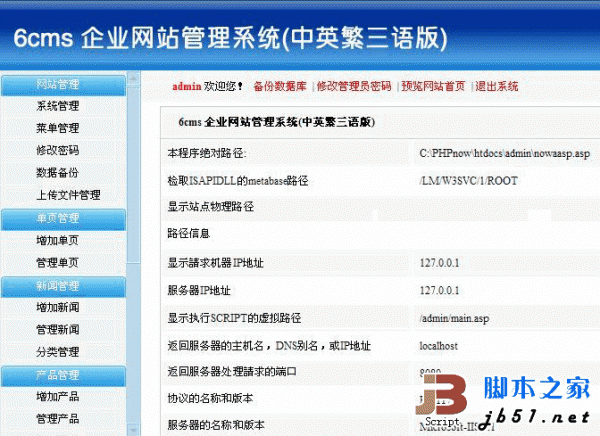Click the 本程序绝对路径 label
600x436 pixels.
click(207, 153)
